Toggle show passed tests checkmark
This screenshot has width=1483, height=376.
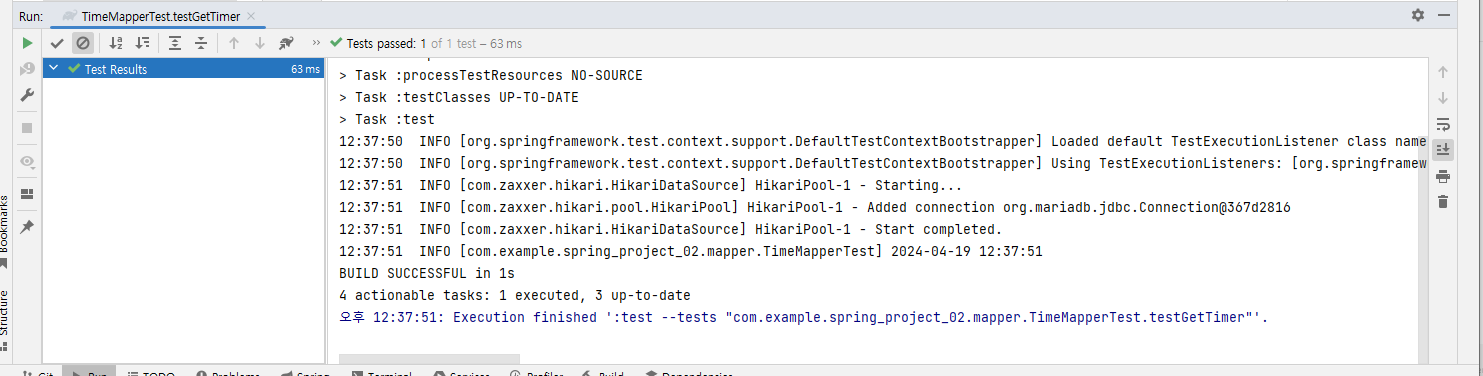click(57, 43)
